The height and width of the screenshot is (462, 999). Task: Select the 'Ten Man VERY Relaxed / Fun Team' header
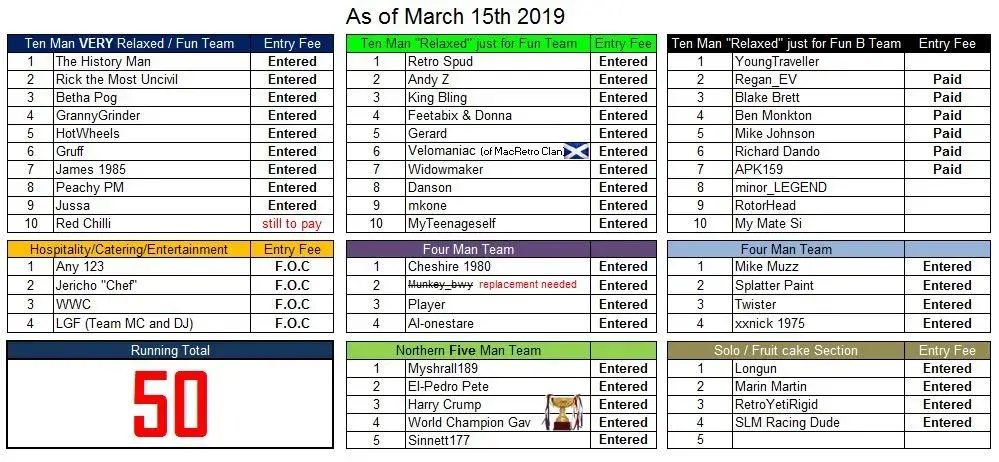pyautogui.click(x=129, y=44)
